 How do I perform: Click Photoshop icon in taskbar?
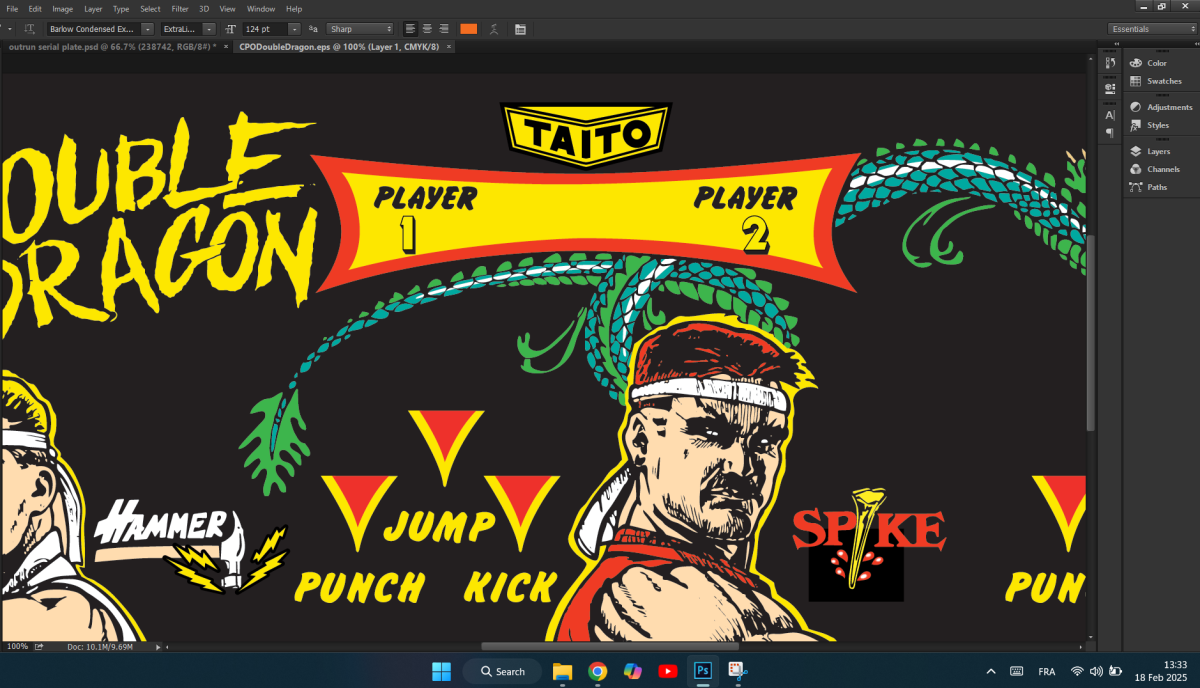tap(702, 671)
